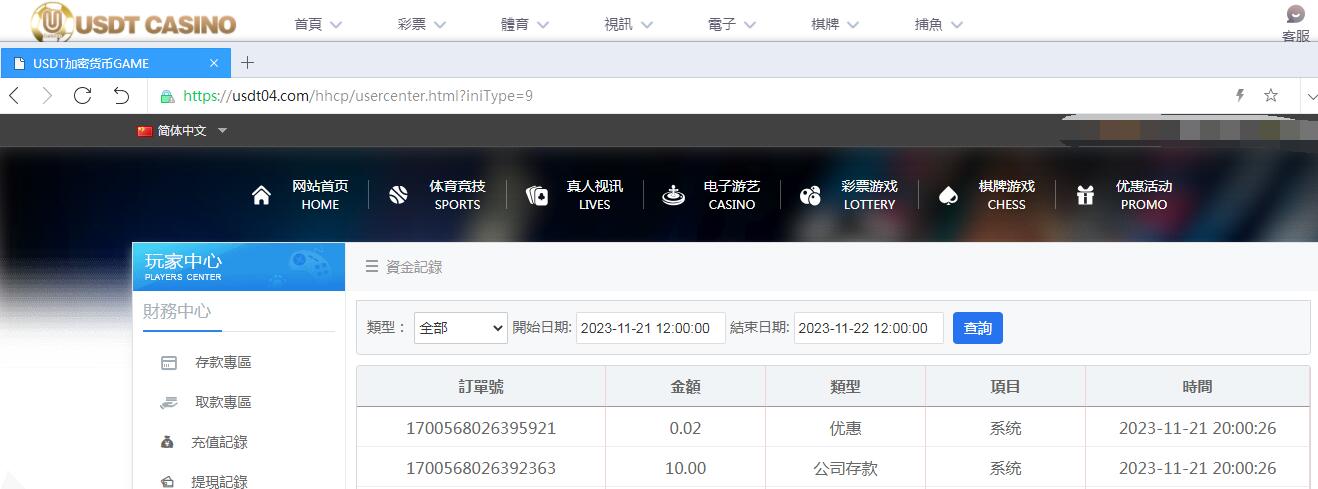Click the 訂單號 column header
1318x489 pixels.
click(481, 386)
